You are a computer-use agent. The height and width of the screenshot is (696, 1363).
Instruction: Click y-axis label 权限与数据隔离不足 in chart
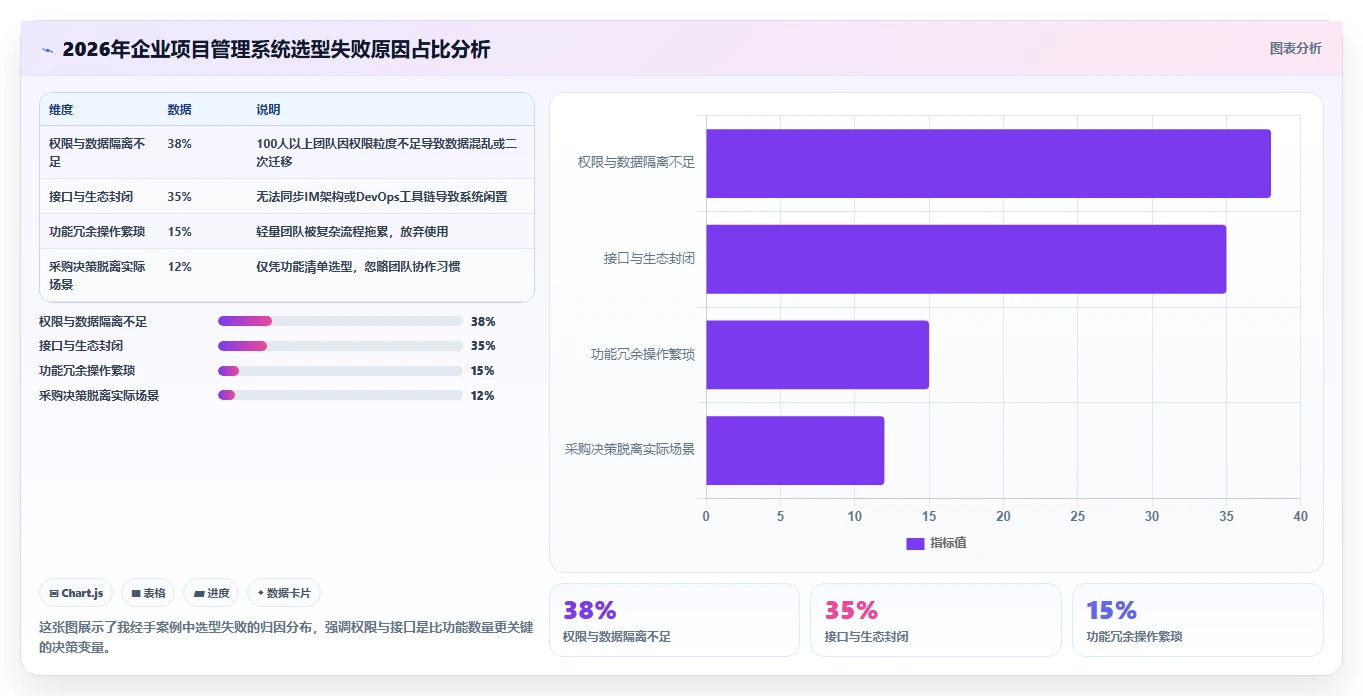pos(636,162)
